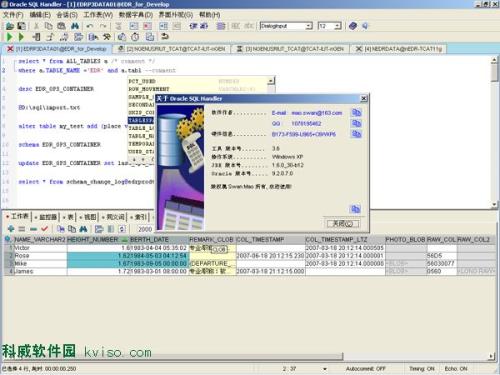The image size is (500, 375).
Task: Click the NAME_VARCHAR2 column header
Action: point(40,239)
